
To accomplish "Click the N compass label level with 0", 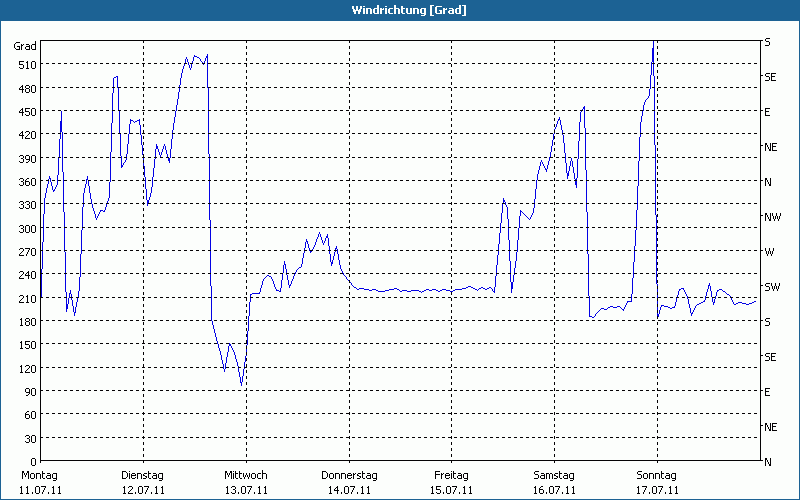I will pos(768,462).
